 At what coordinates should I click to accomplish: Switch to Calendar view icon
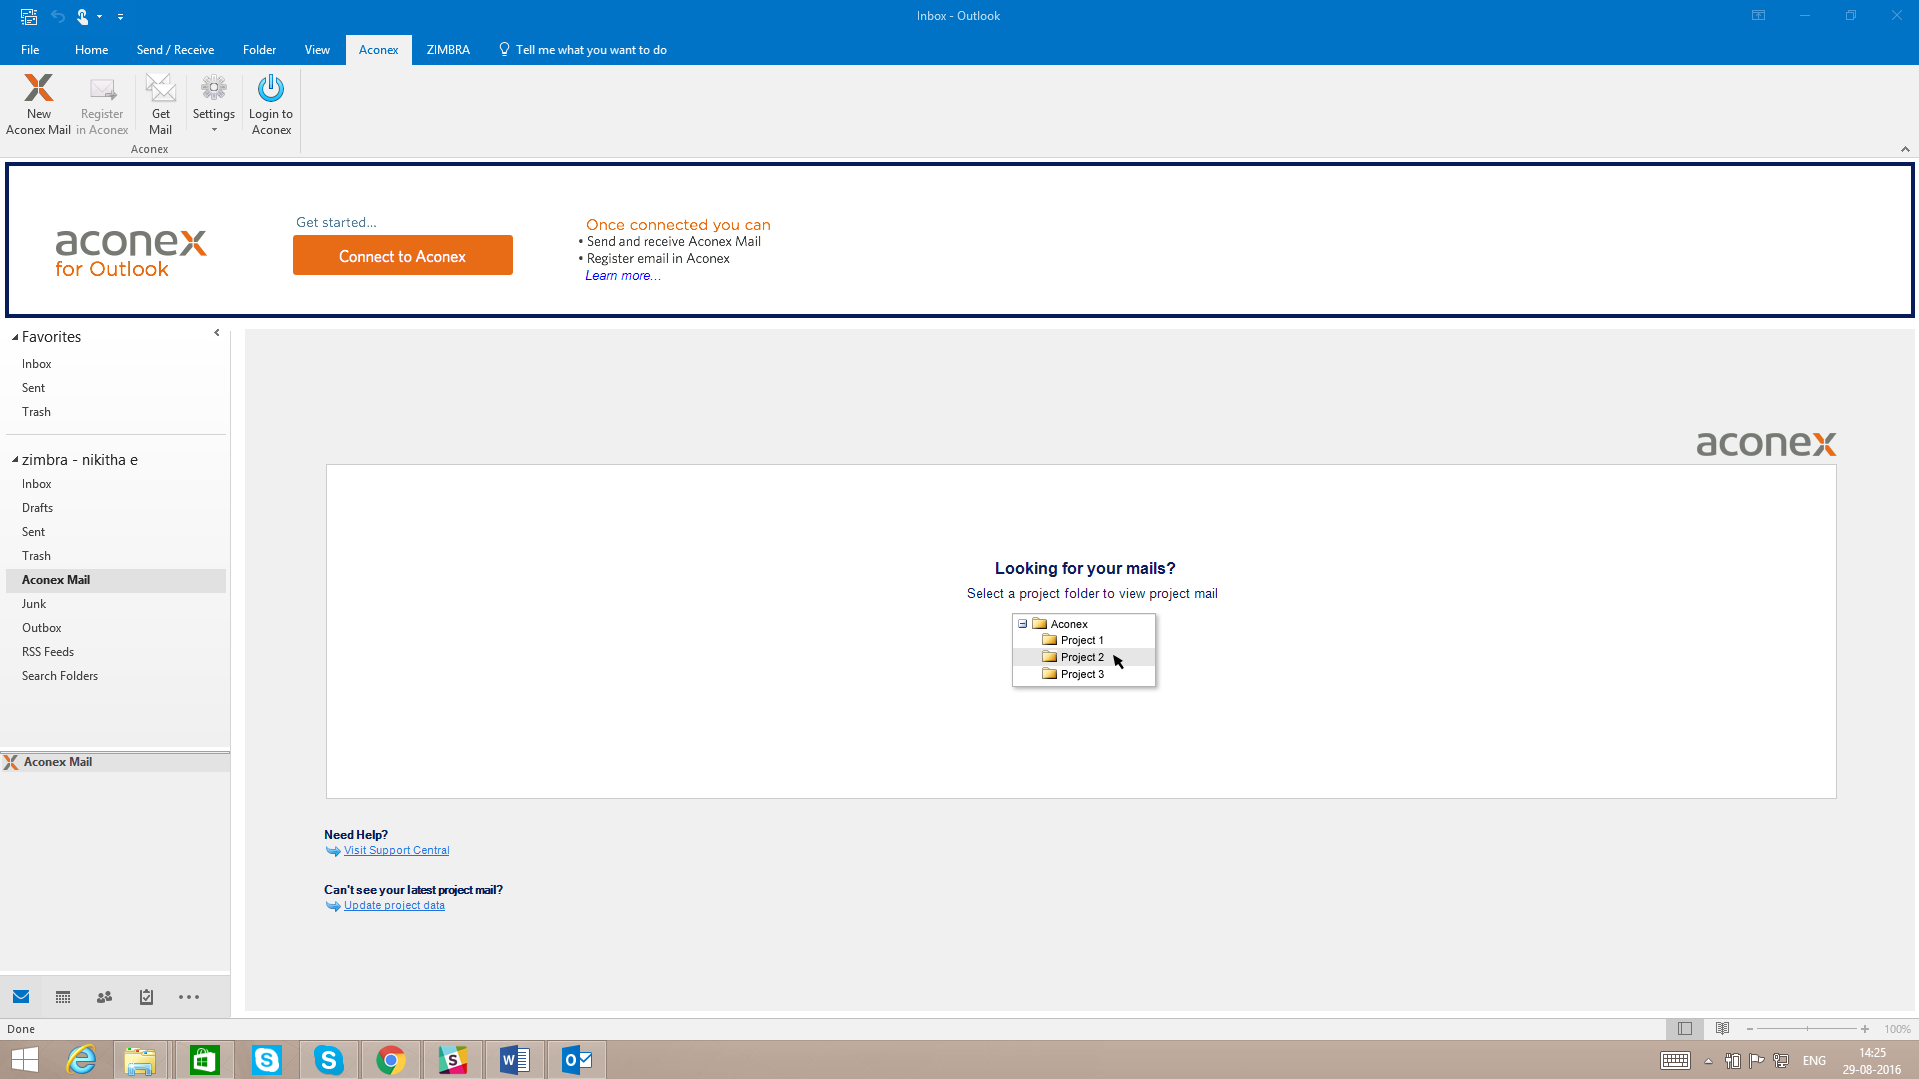pos(63,997)
